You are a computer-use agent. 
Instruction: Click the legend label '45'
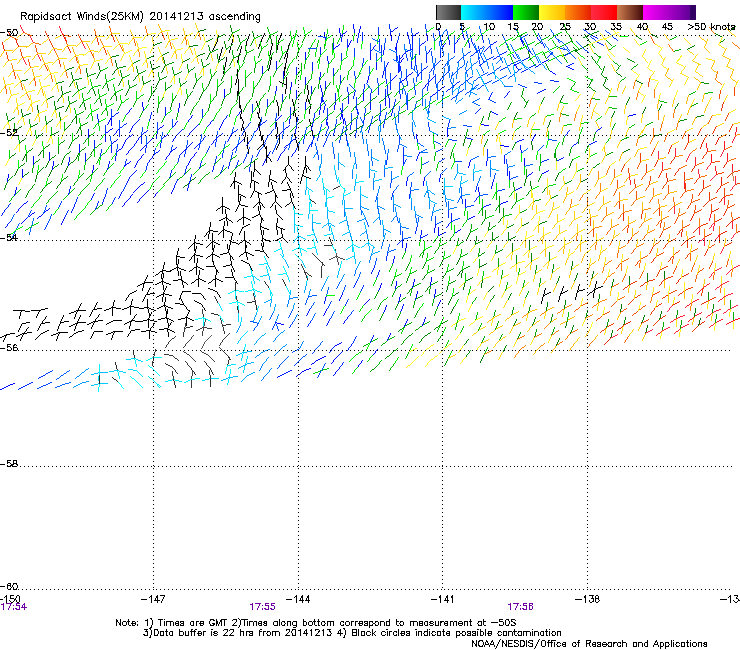coord(667,27)
